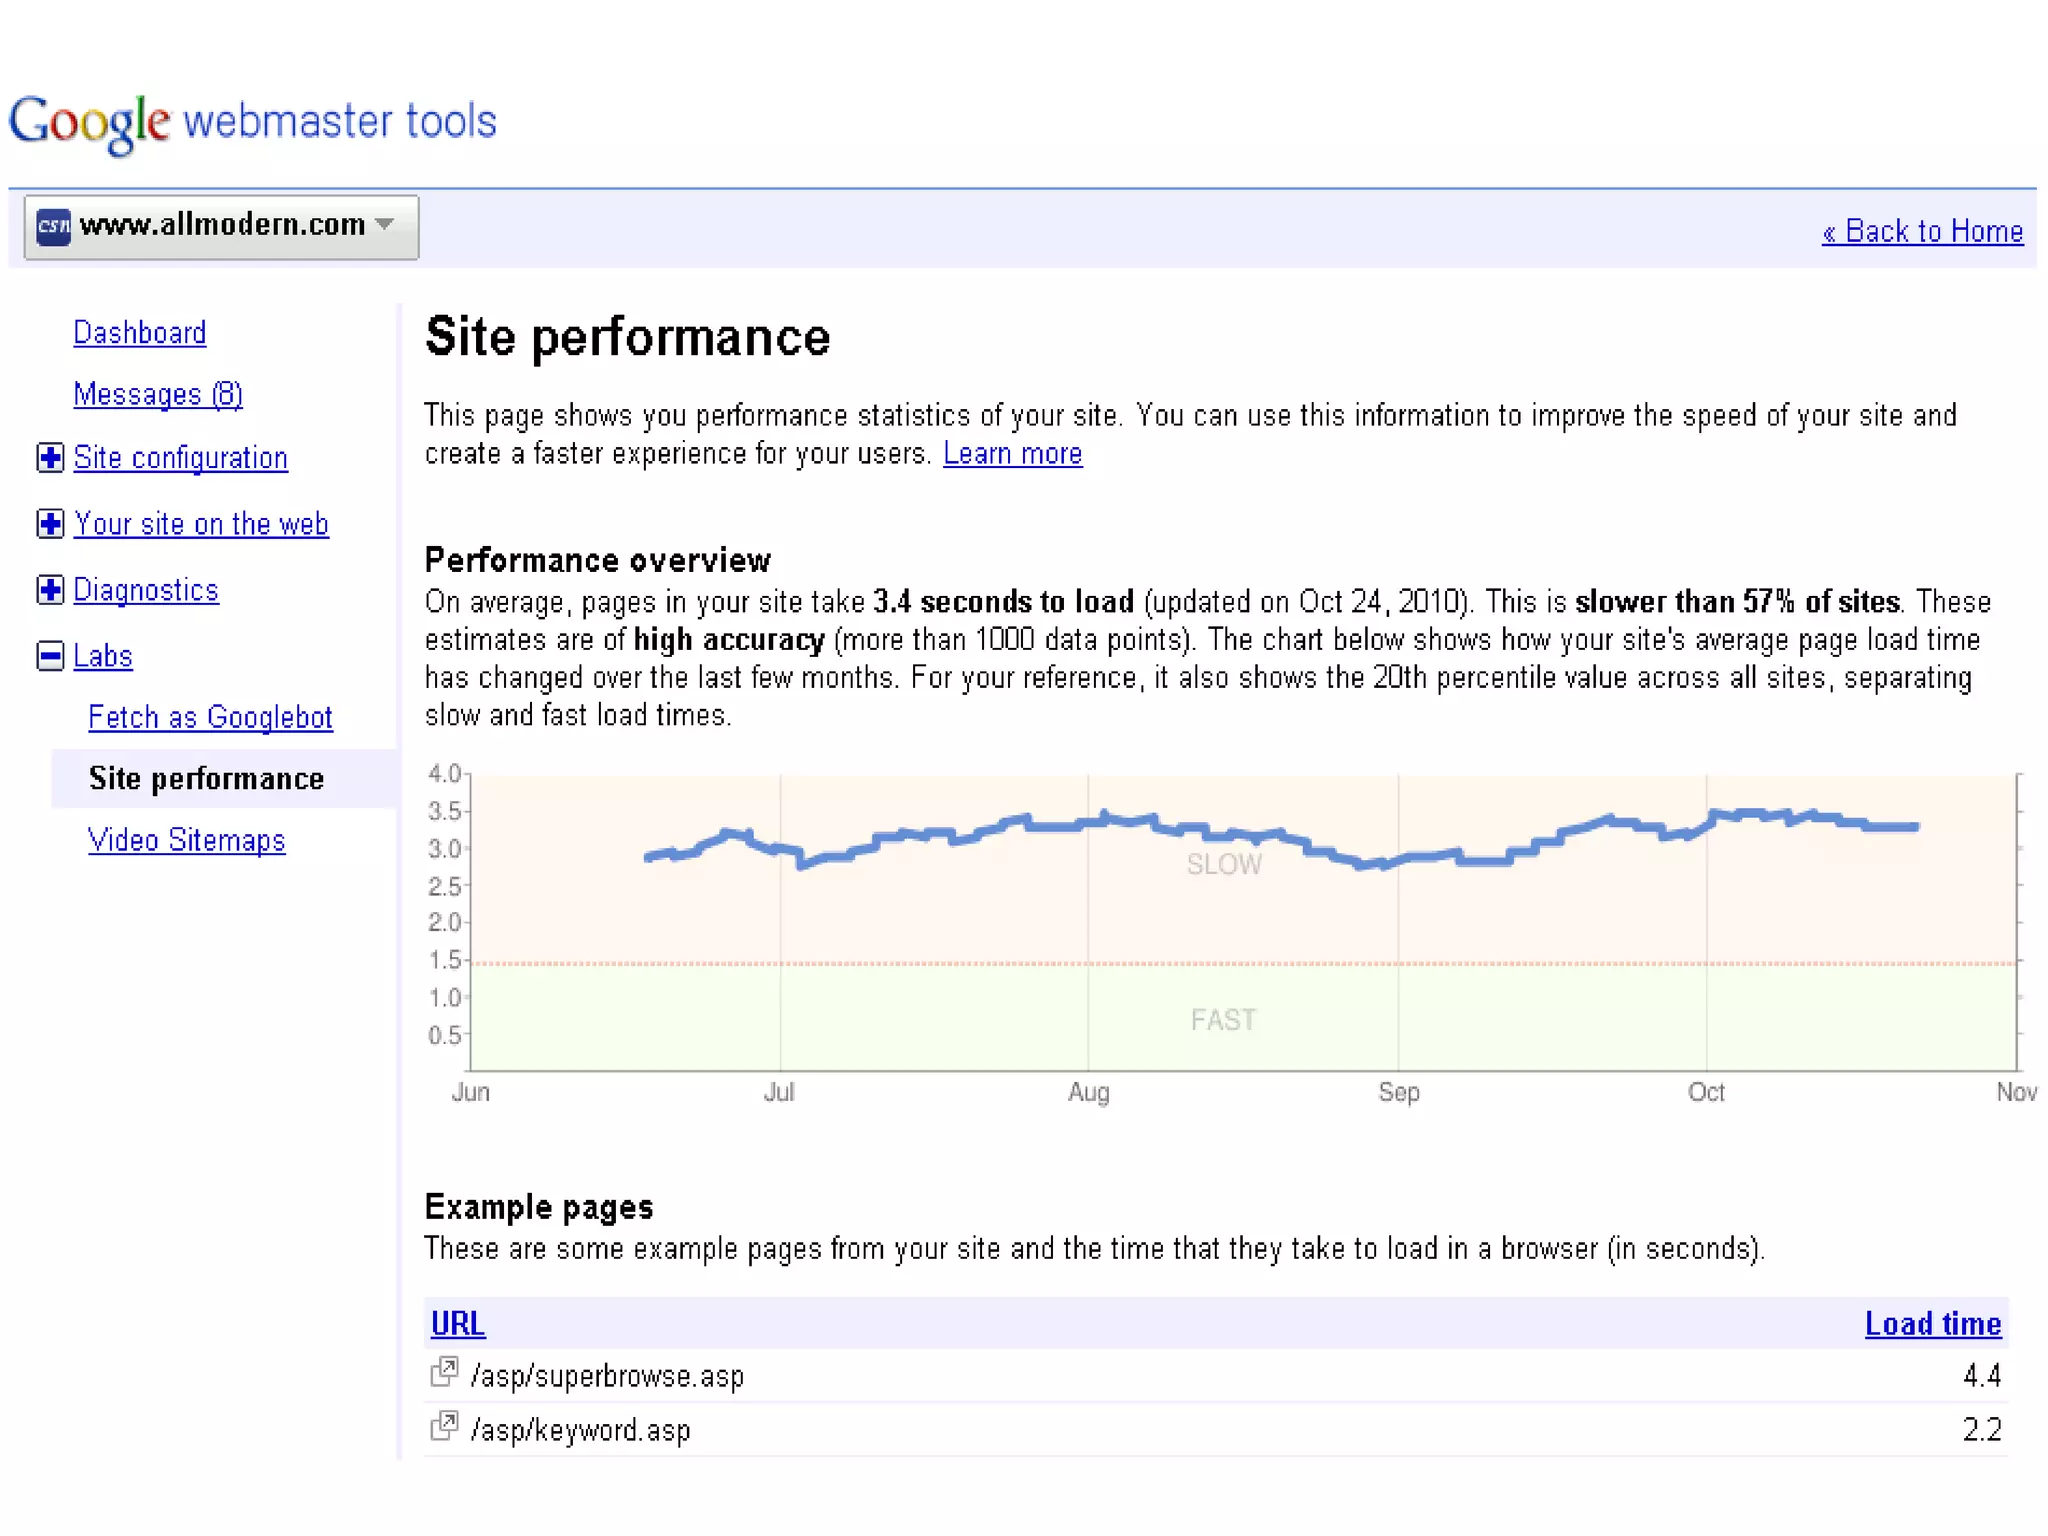Viewport: 2048px width, 1536px height.
Task: Open the Labs sidebar link
Action: tap(103, 656)
